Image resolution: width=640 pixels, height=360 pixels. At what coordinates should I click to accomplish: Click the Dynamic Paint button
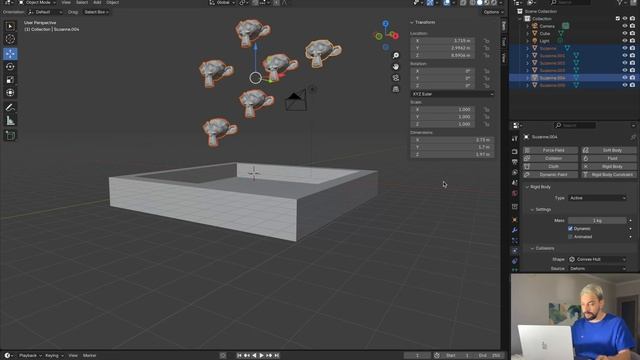[x=550, y=175]
